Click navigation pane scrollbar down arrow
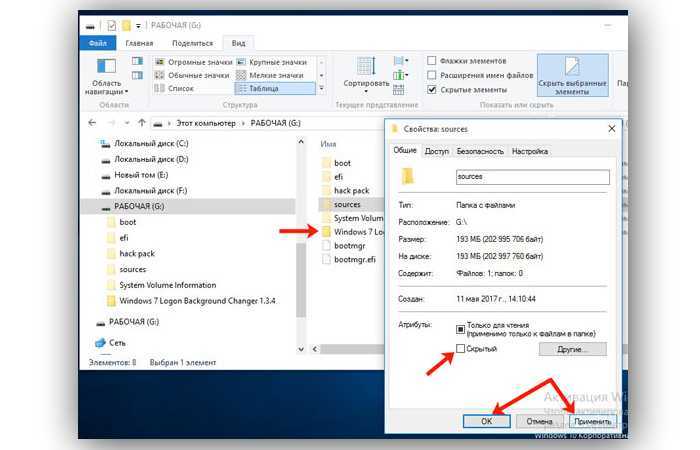This screenshot has width=700, height=450. pyautogui.click(x=301, y=349)
